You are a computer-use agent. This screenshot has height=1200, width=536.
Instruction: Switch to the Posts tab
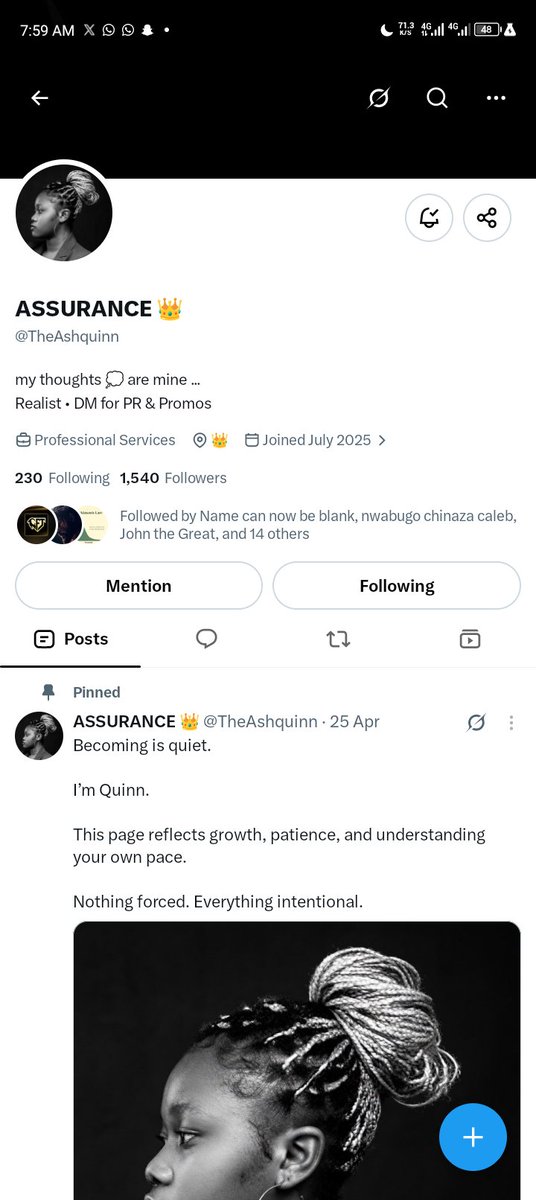tap(70, 639)
